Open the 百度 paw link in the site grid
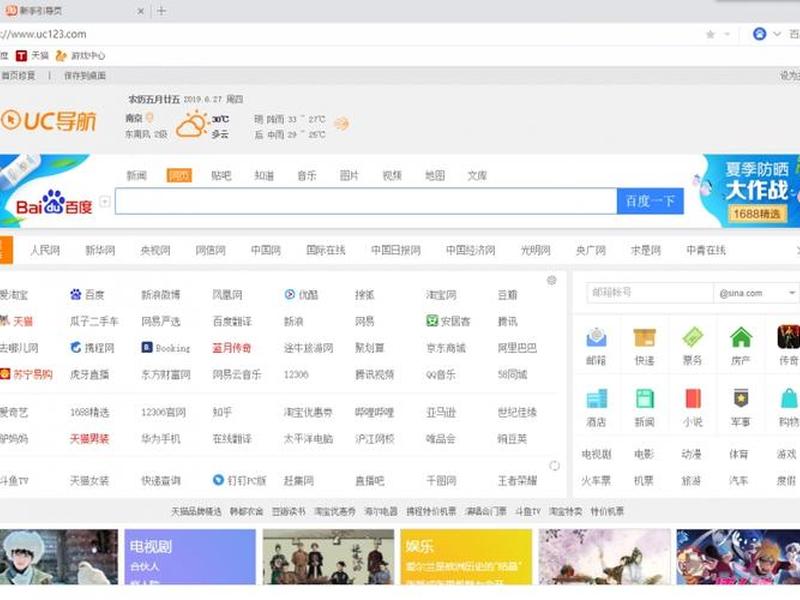Image resolution: width=800 pixels, height=600 pixels. [x=87, y=294]
